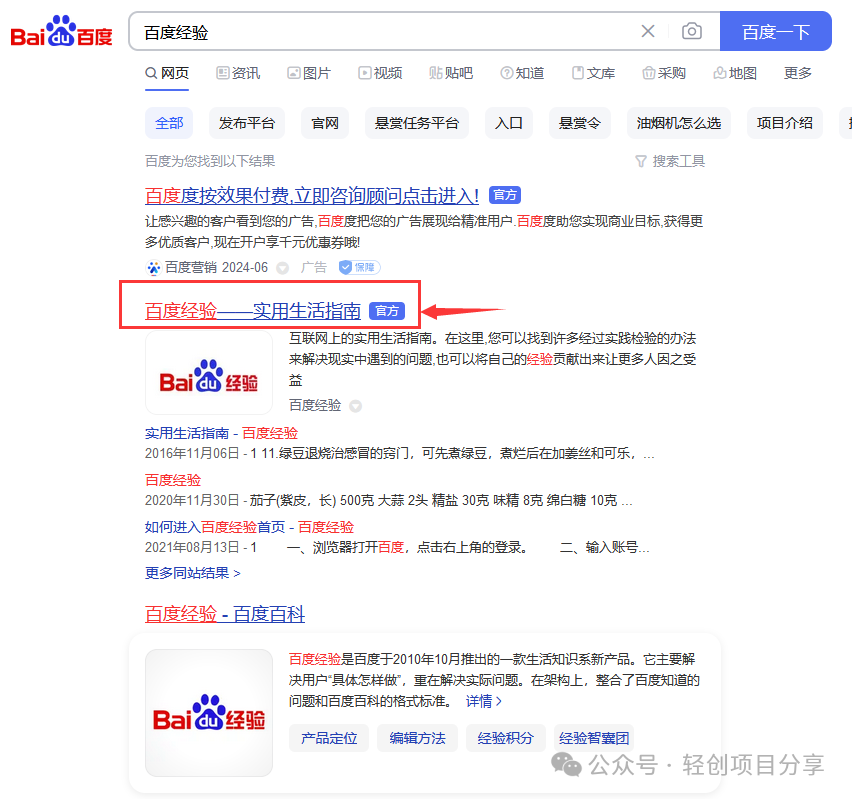
Task: Click 更多同站结果 link
Action: (x=192, y=573)
